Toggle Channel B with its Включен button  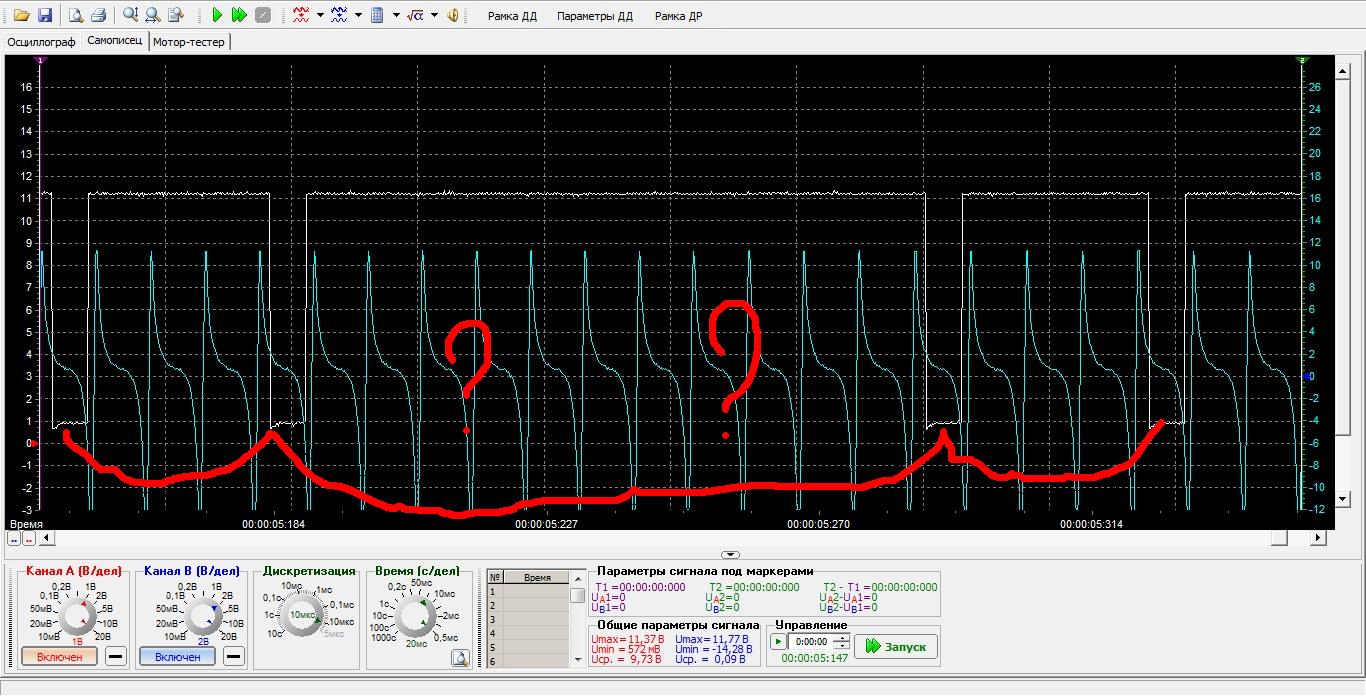pos(177,656)
